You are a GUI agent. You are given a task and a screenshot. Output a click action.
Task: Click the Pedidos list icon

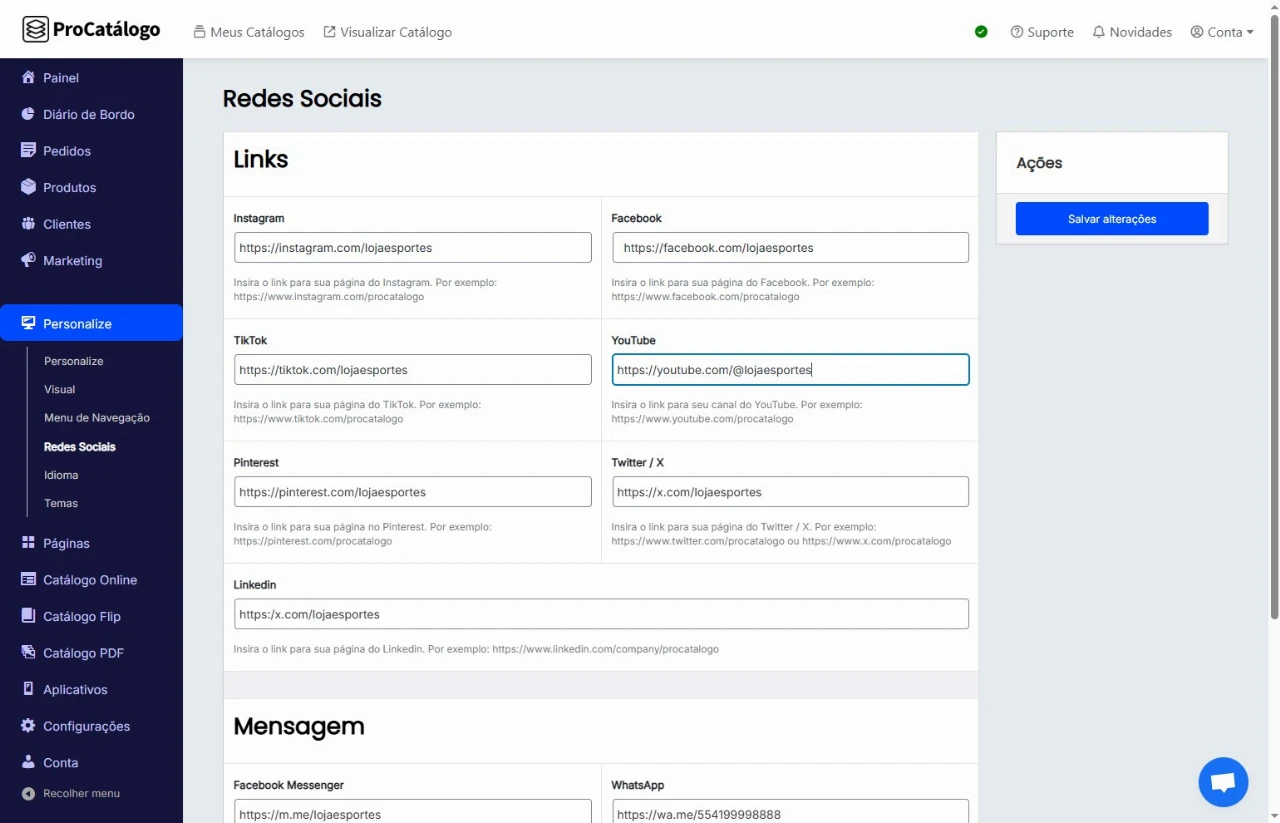[28, 151]
